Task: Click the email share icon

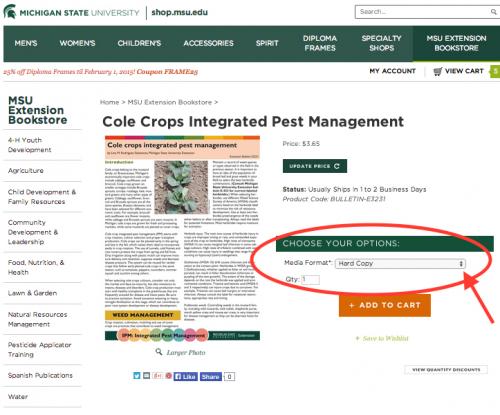Action: [x=146, y=376]
